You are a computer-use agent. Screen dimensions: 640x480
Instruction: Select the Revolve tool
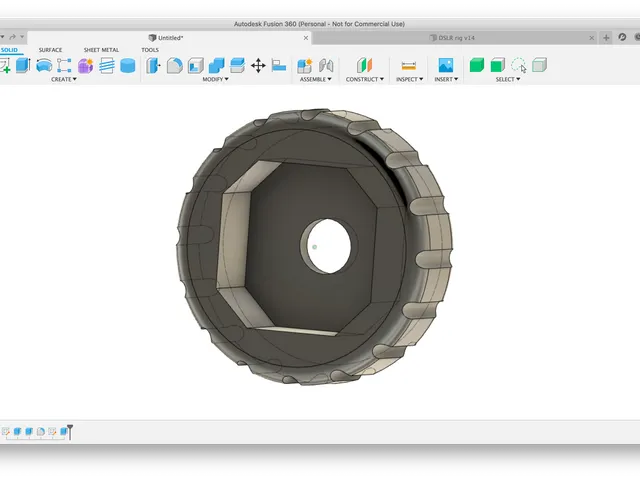pos(44,65)
